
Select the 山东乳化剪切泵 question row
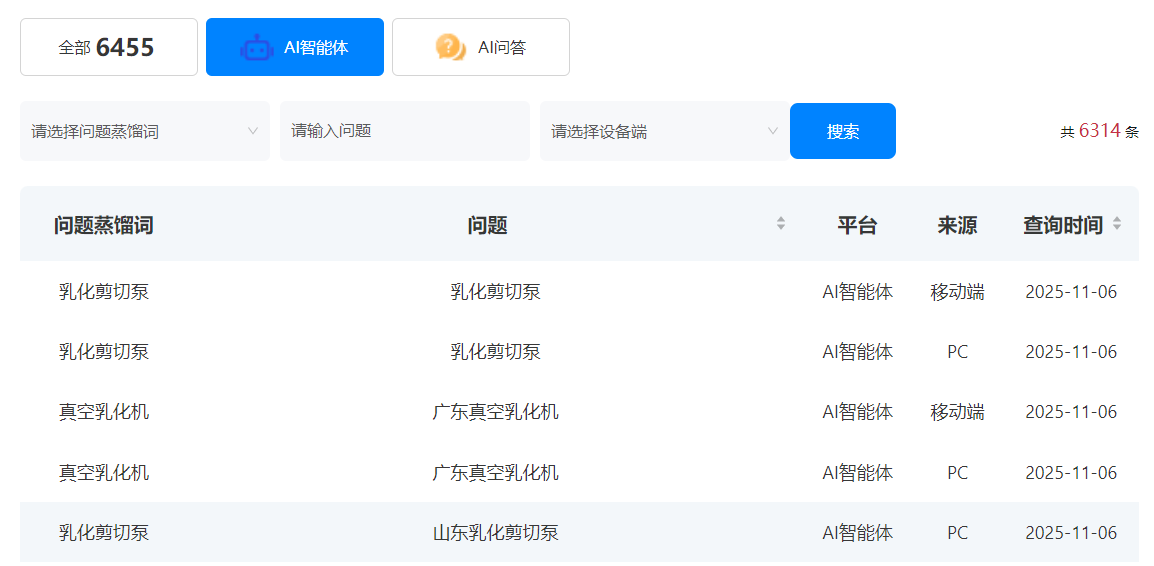click(x=495, y=532)
